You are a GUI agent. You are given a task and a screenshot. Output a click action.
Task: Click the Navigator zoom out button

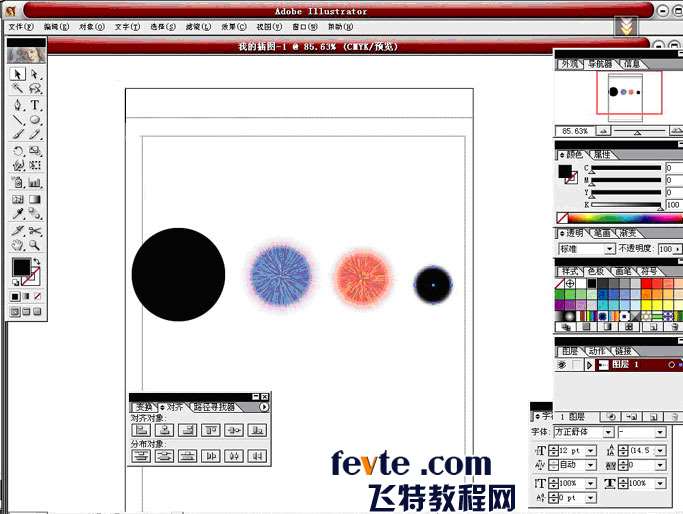pos(603,131)
